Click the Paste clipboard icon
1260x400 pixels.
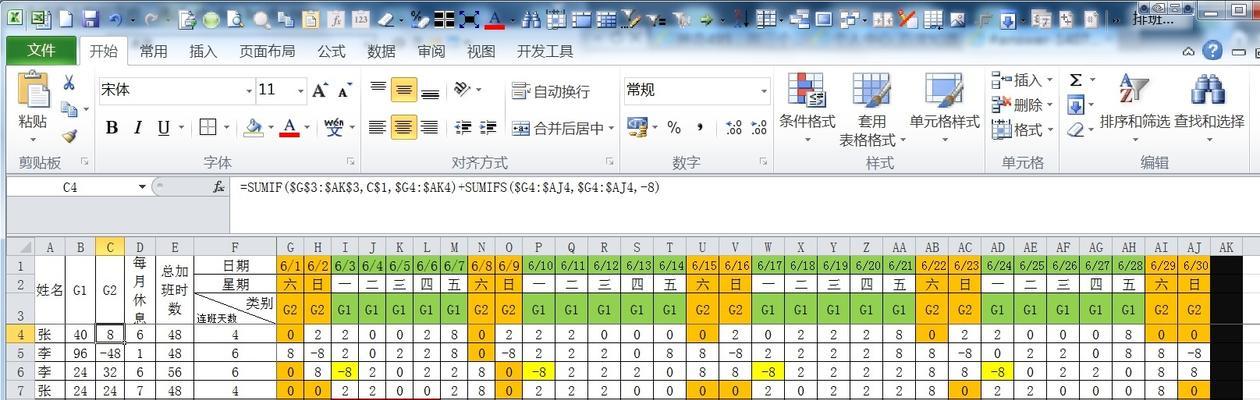(x=32, y=90)
